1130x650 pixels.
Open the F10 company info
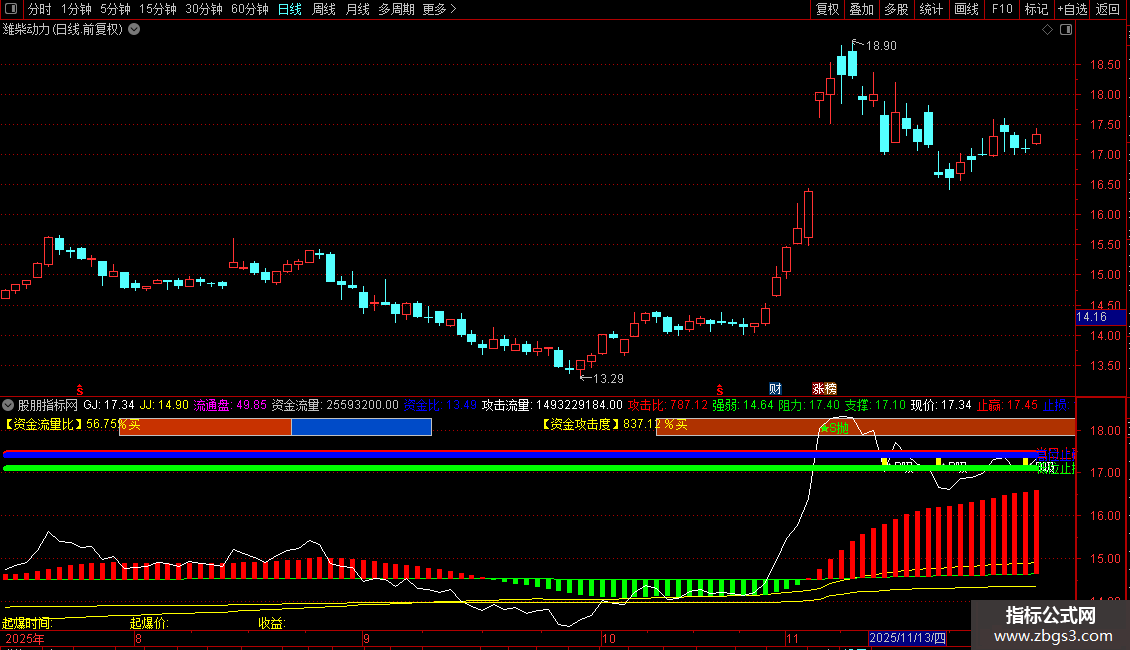[1002, 9]
